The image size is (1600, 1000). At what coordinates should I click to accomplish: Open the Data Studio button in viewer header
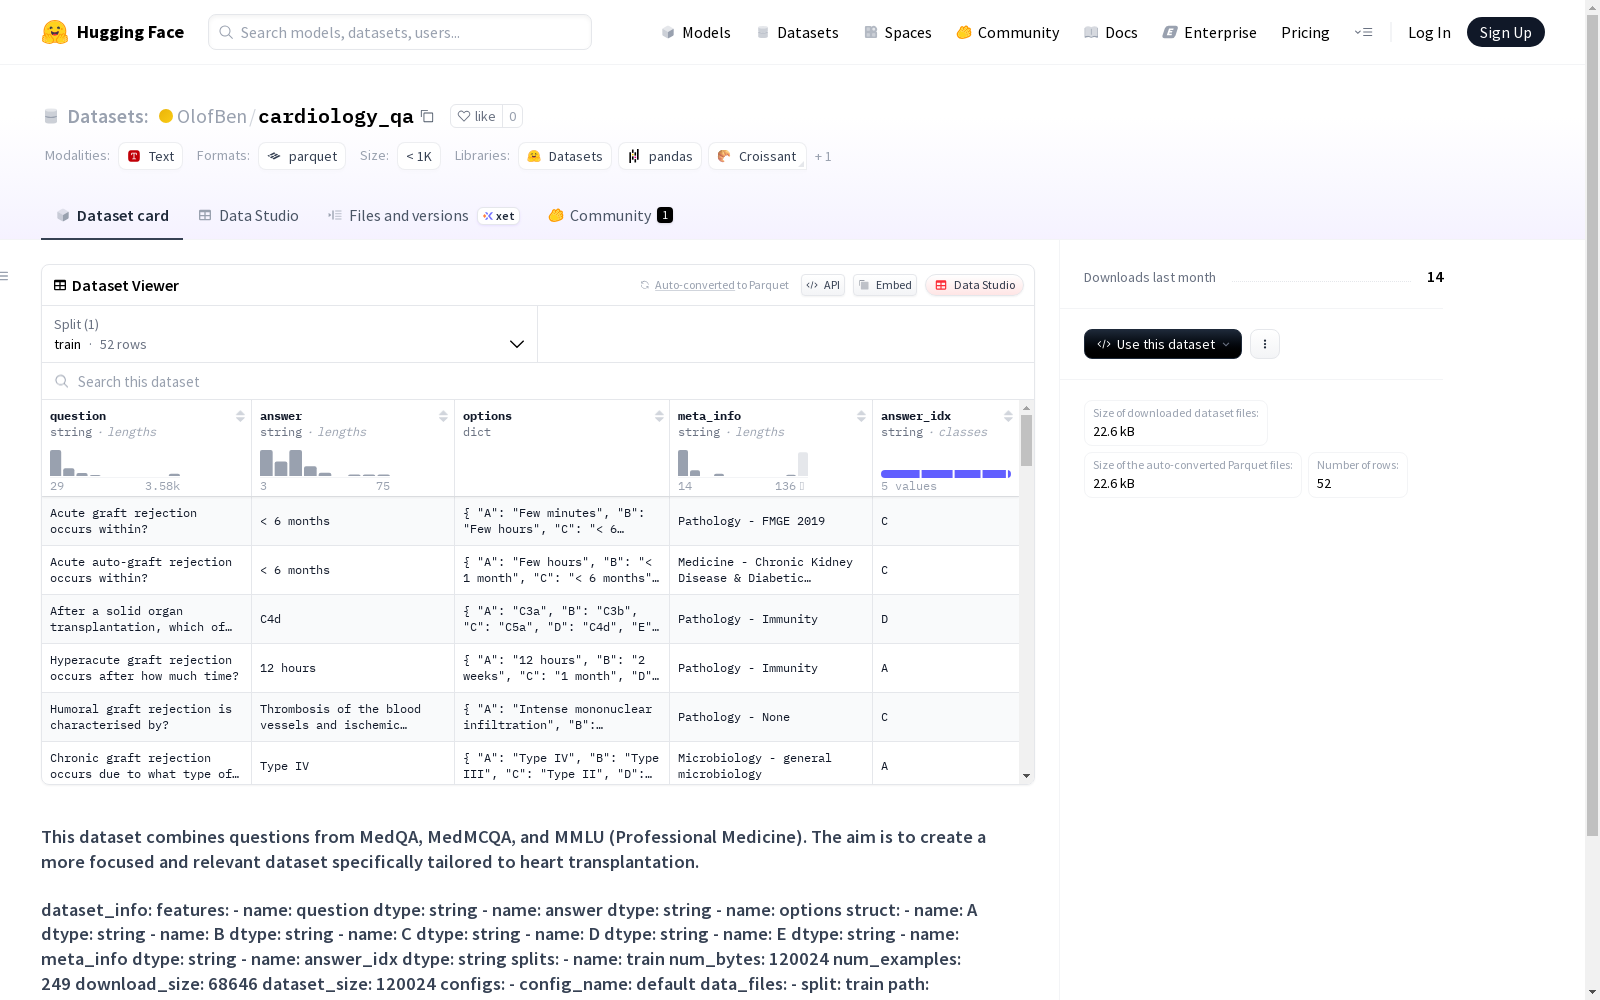pyautogui.click(x=974, y=285)
